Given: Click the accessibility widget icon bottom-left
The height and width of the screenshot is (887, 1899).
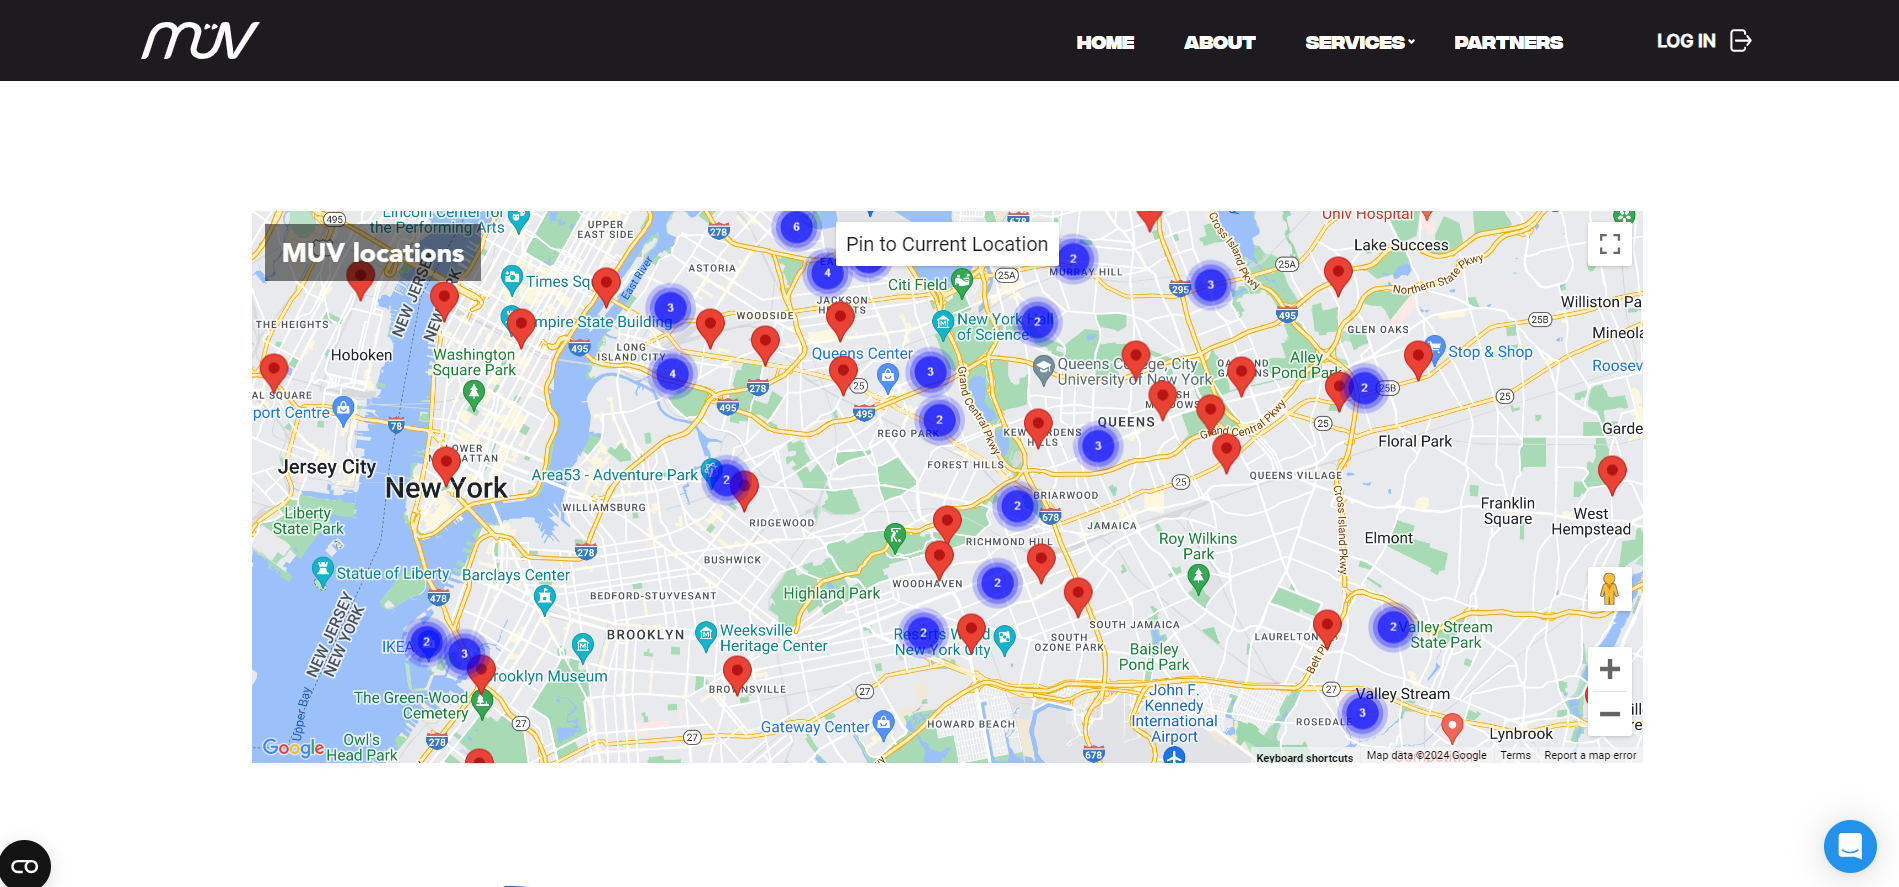Looking at the screenshot, I should pos(24,865).
